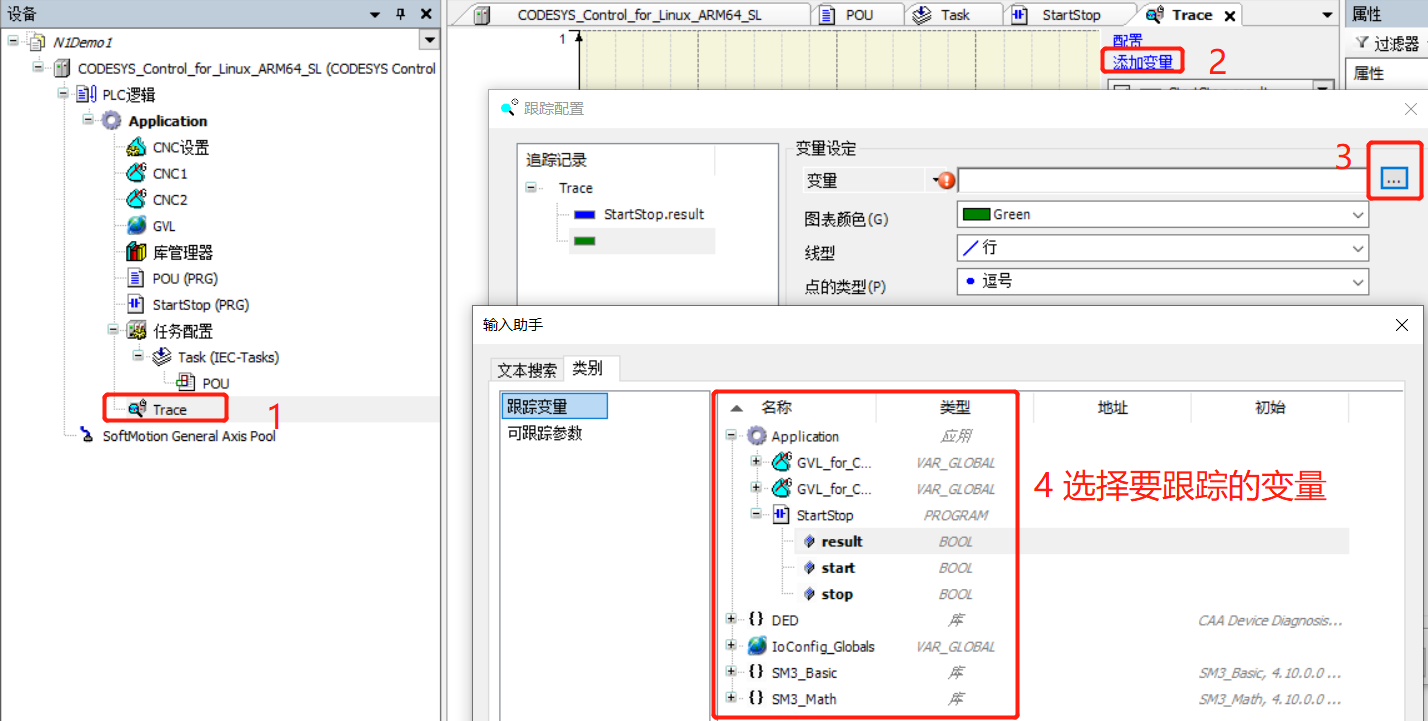Image resolution: width=1428 pixels, height=721 pixels.
Task: Select the IoConfig_Globals globe icon in input assistant
Action: (x=758, y=646)
